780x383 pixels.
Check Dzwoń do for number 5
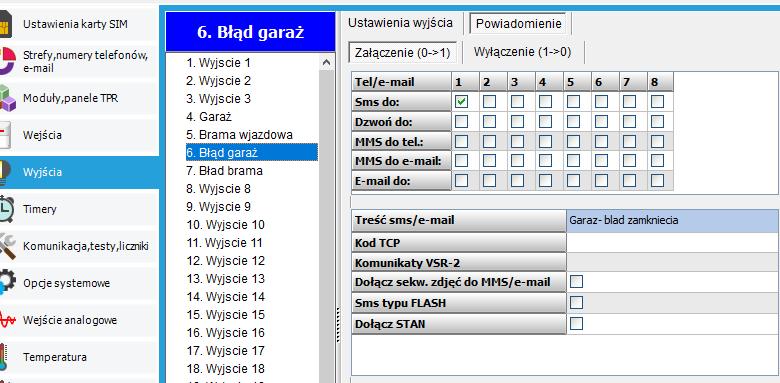(x=573, y=121)
